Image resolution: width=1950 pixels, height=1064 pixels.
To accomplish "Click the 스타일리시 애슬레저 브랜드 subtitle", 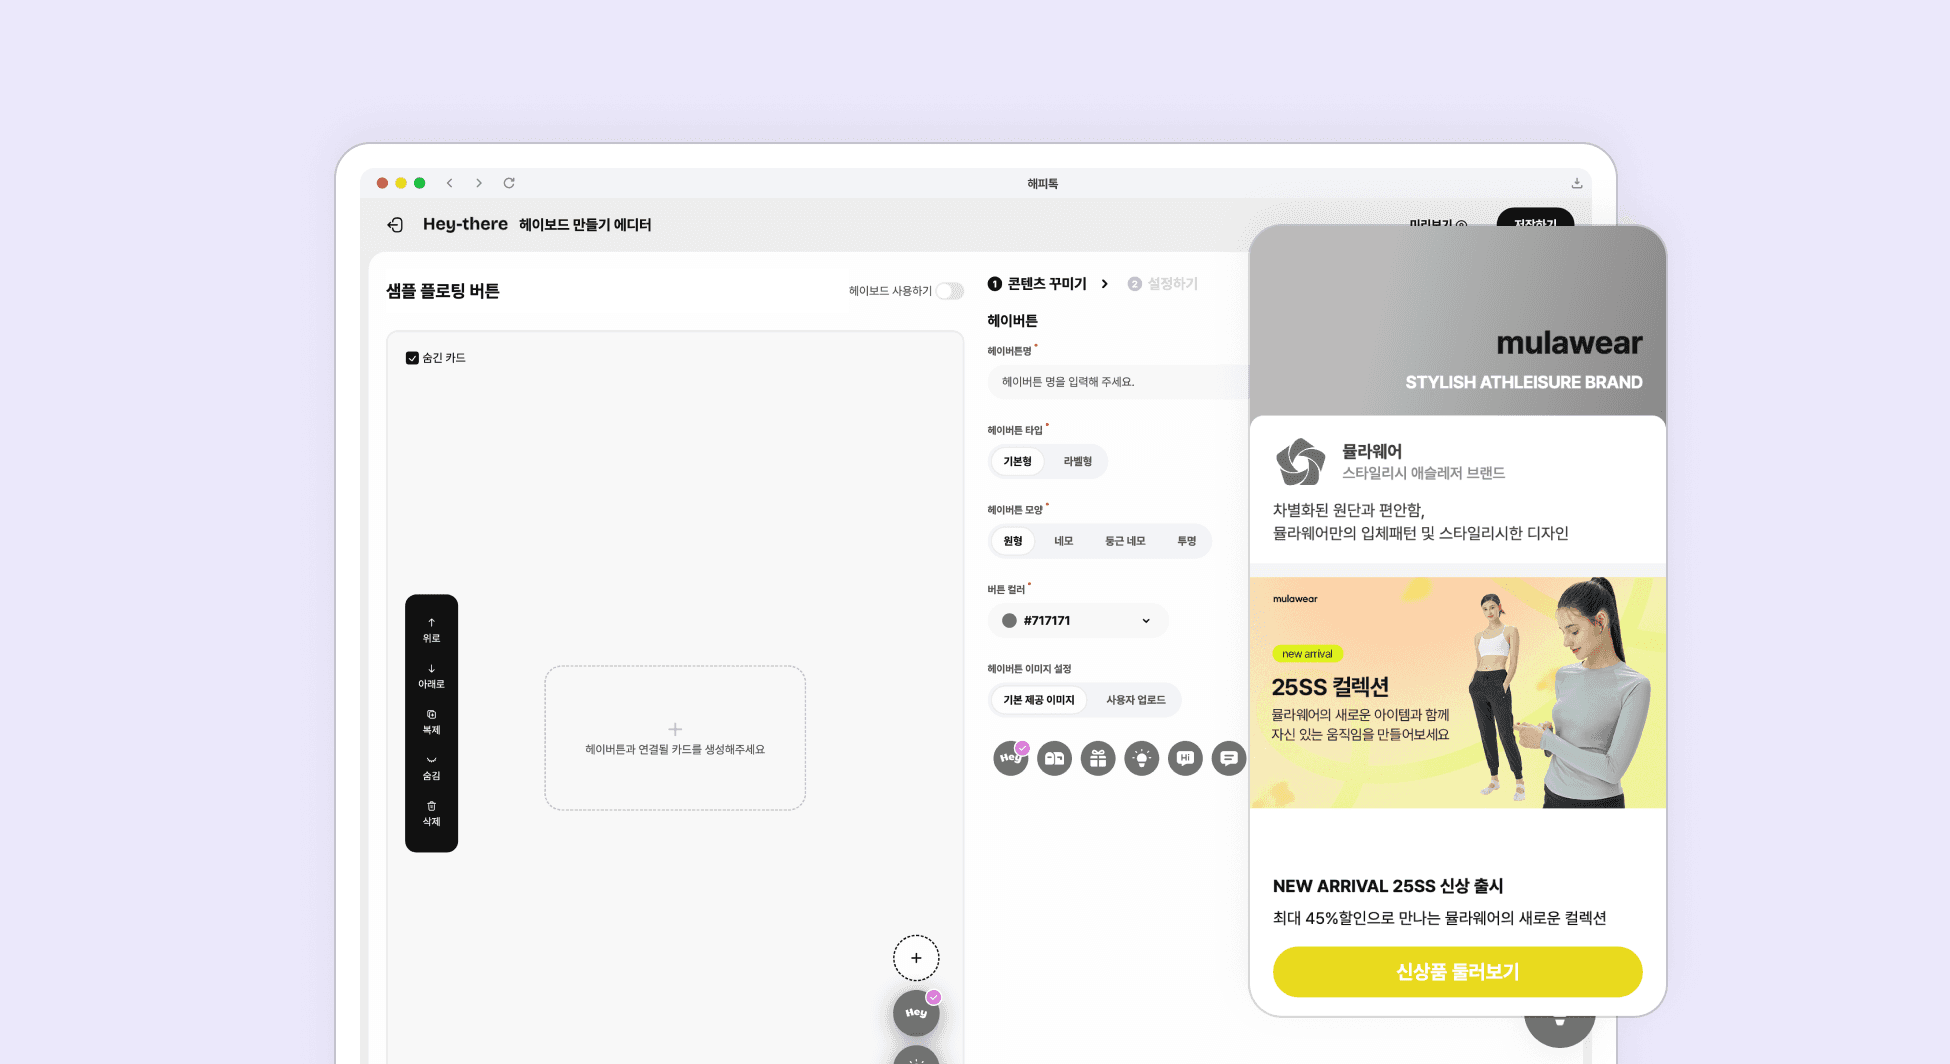I will pos(1424,473).
